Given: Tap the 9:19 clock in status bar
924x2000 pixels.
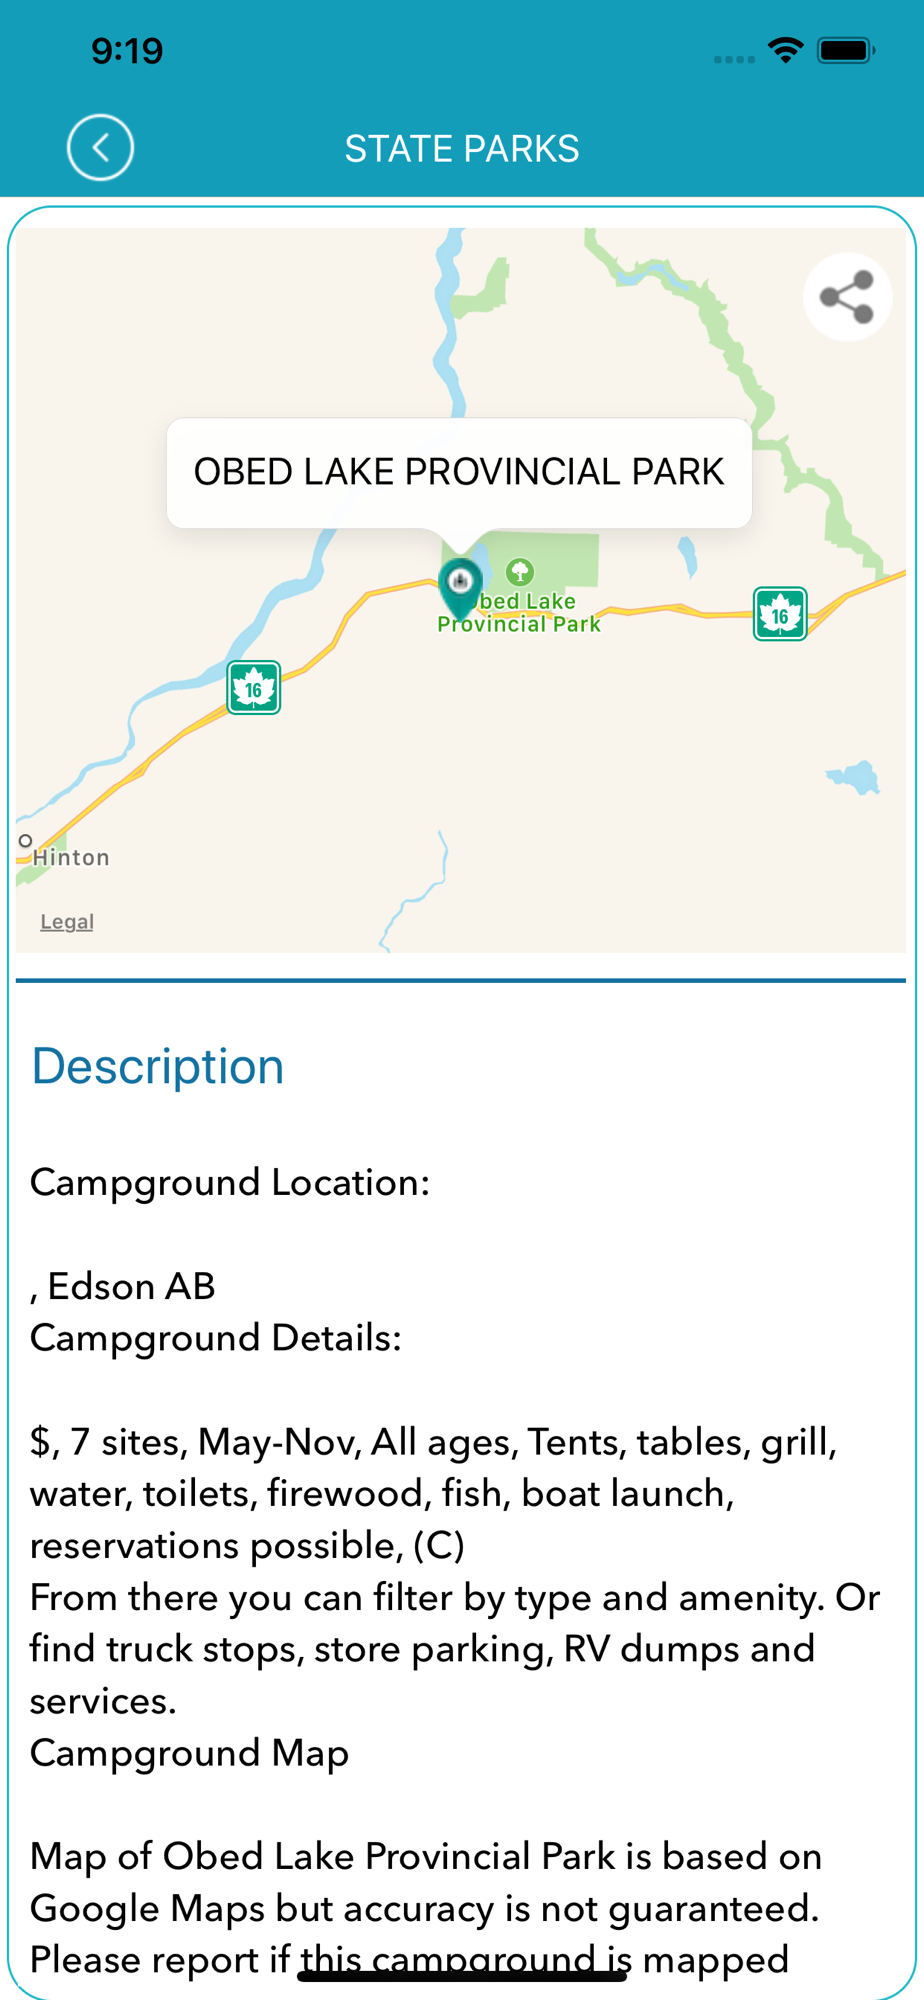Looking at the screenshot, I should click(127, 51).
